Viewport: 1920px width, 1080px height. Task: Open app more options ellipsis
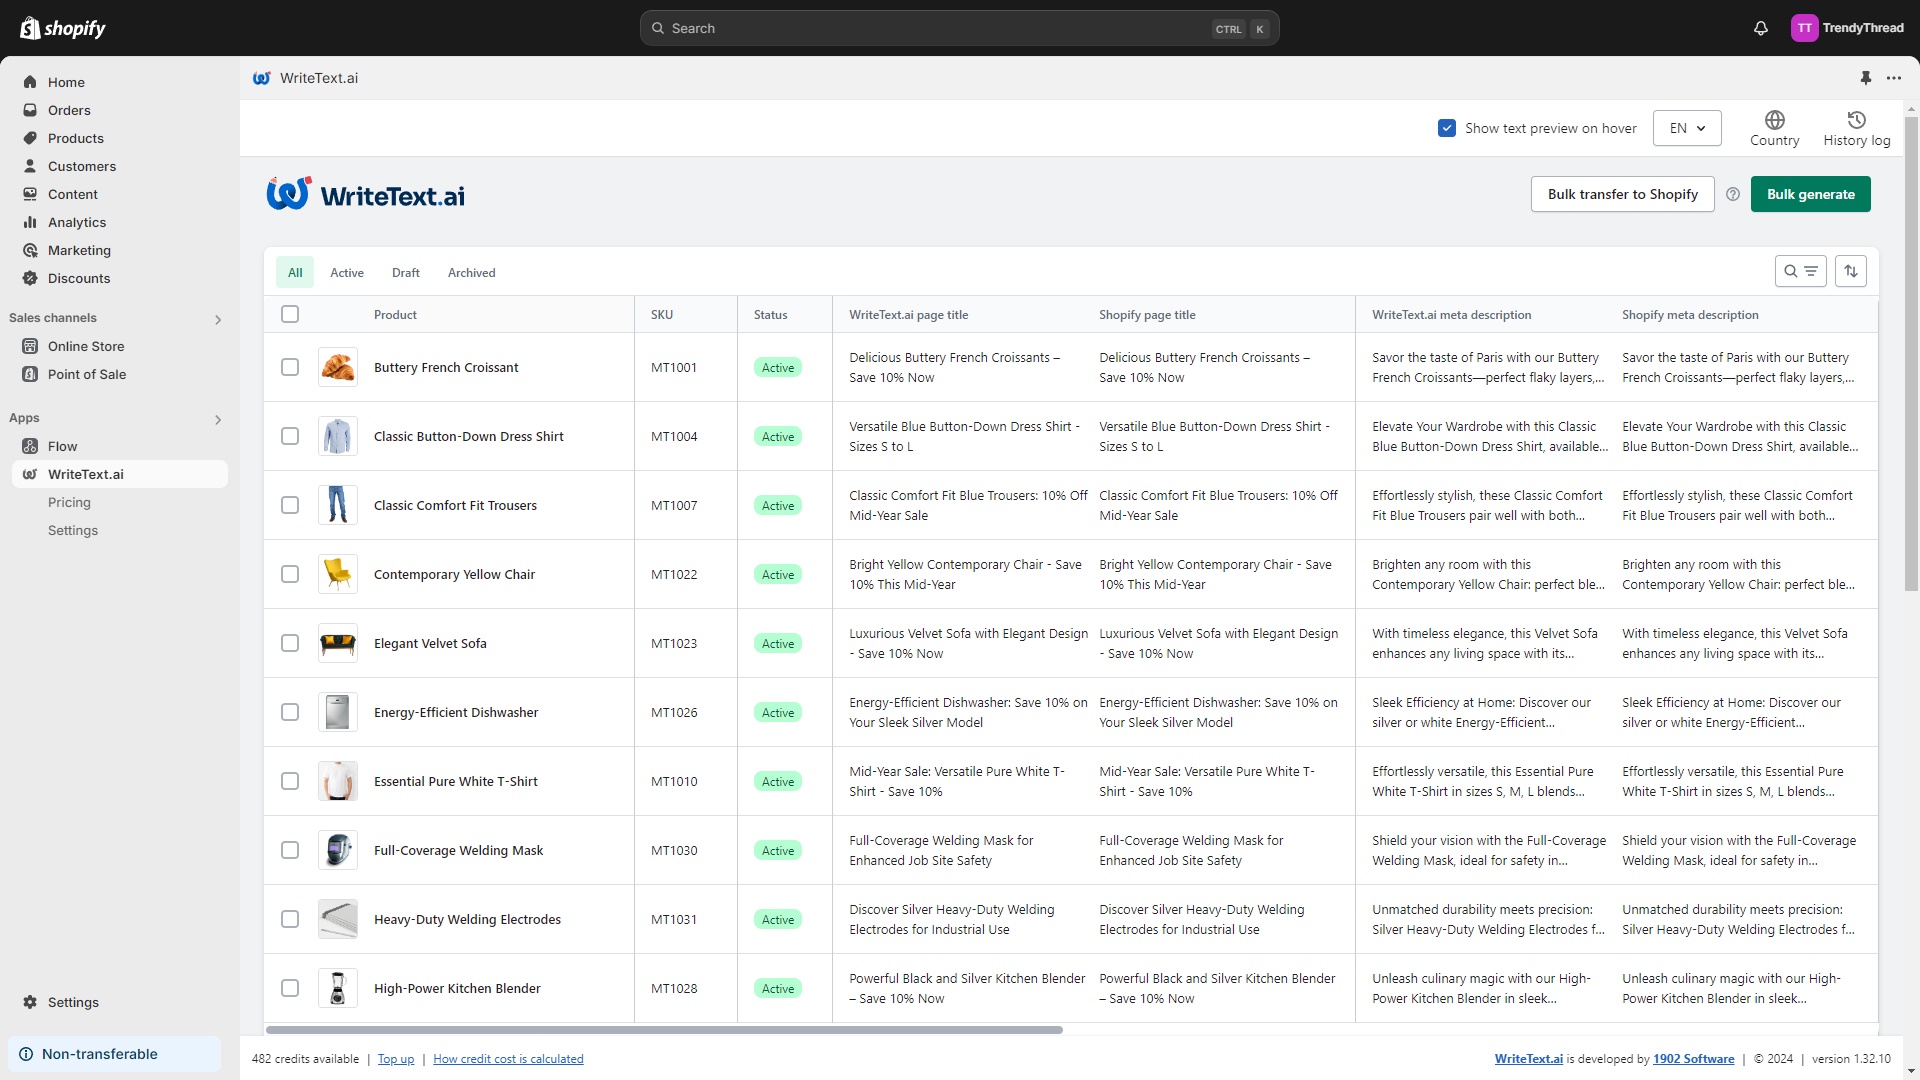[x=1894, y=78]
